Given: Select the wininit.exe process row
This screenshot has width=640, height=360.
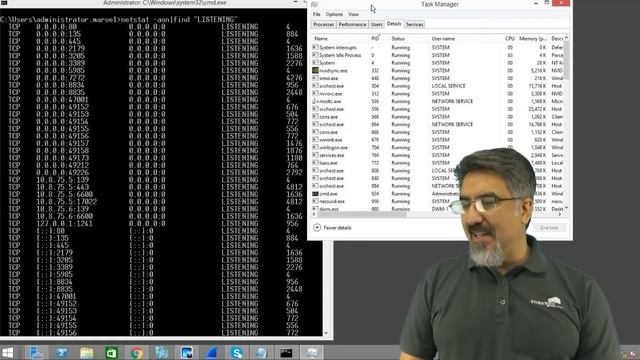Looking at the screenshot, I should coord(438,140).
